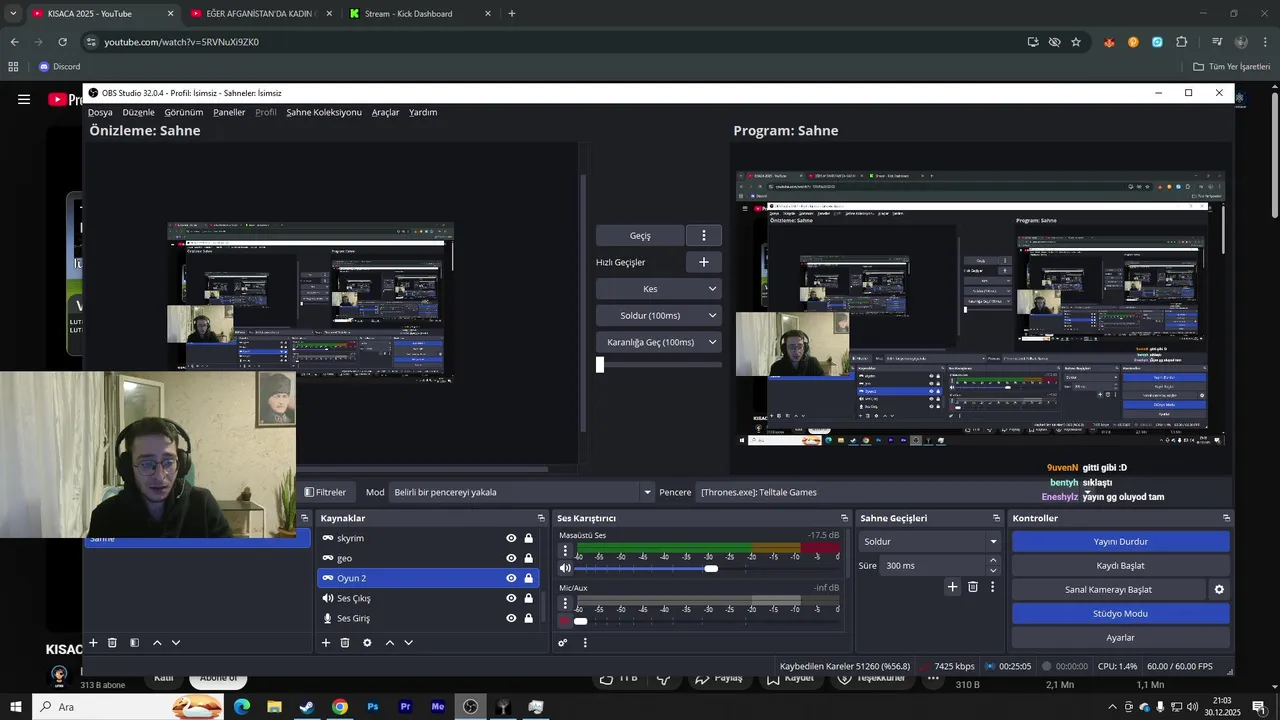Move the selected scene down
This screenshot has width=1280, height=720.
click(x=176, y=643)
